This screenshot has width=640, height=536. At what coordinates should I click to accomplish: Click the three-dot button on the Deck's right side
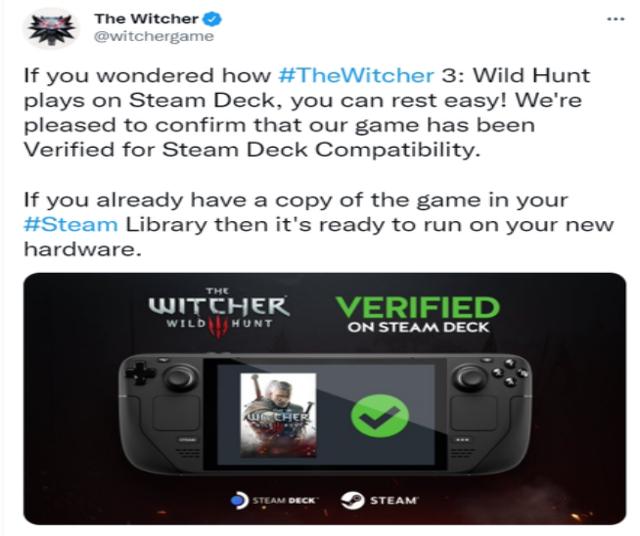[x=461, y=440]
